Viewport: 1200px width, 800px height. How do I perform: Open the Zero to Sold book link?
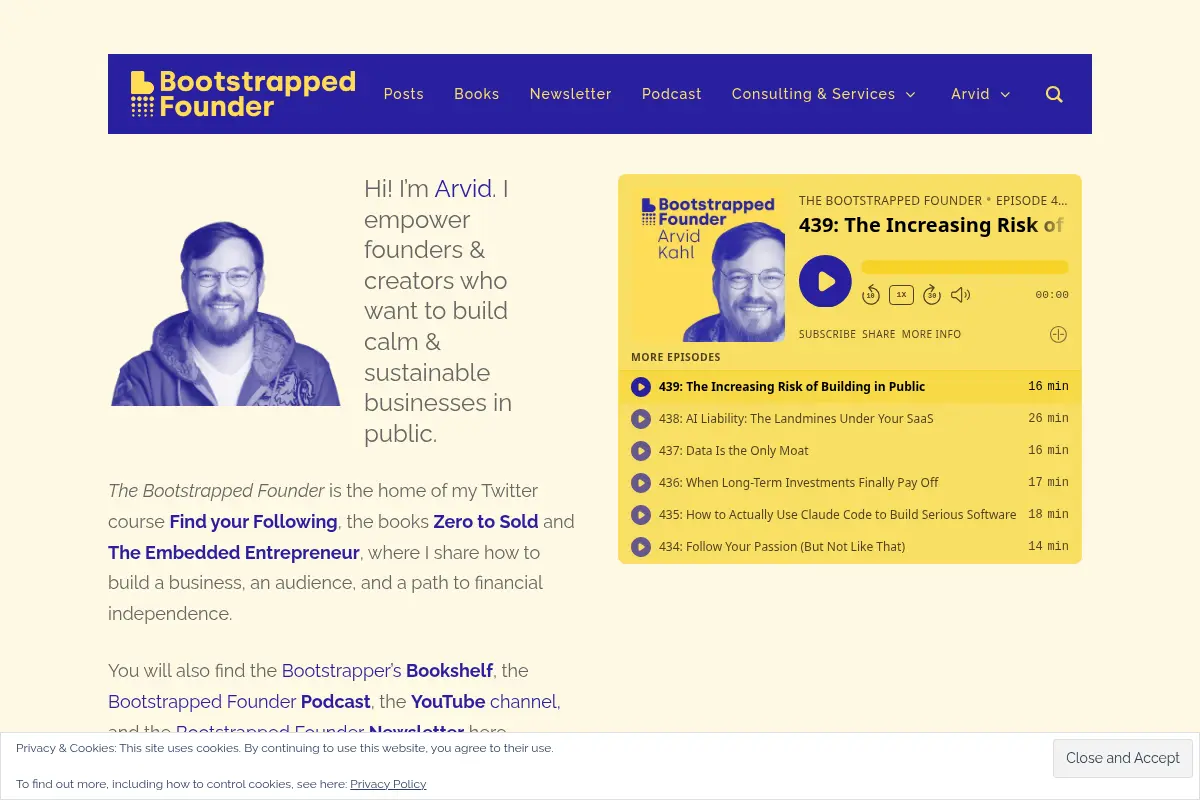pos(486,522)
